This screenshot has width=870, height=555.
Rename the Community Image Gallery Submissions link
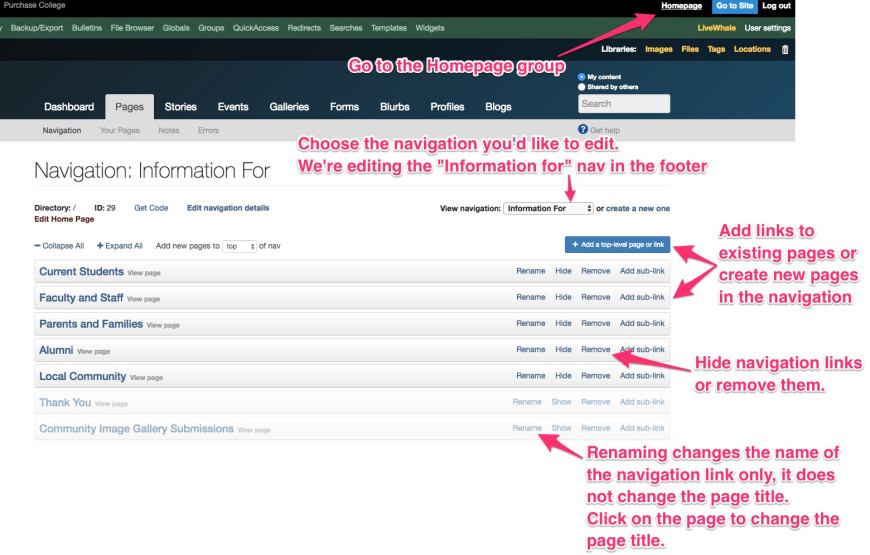click(527, 428)
